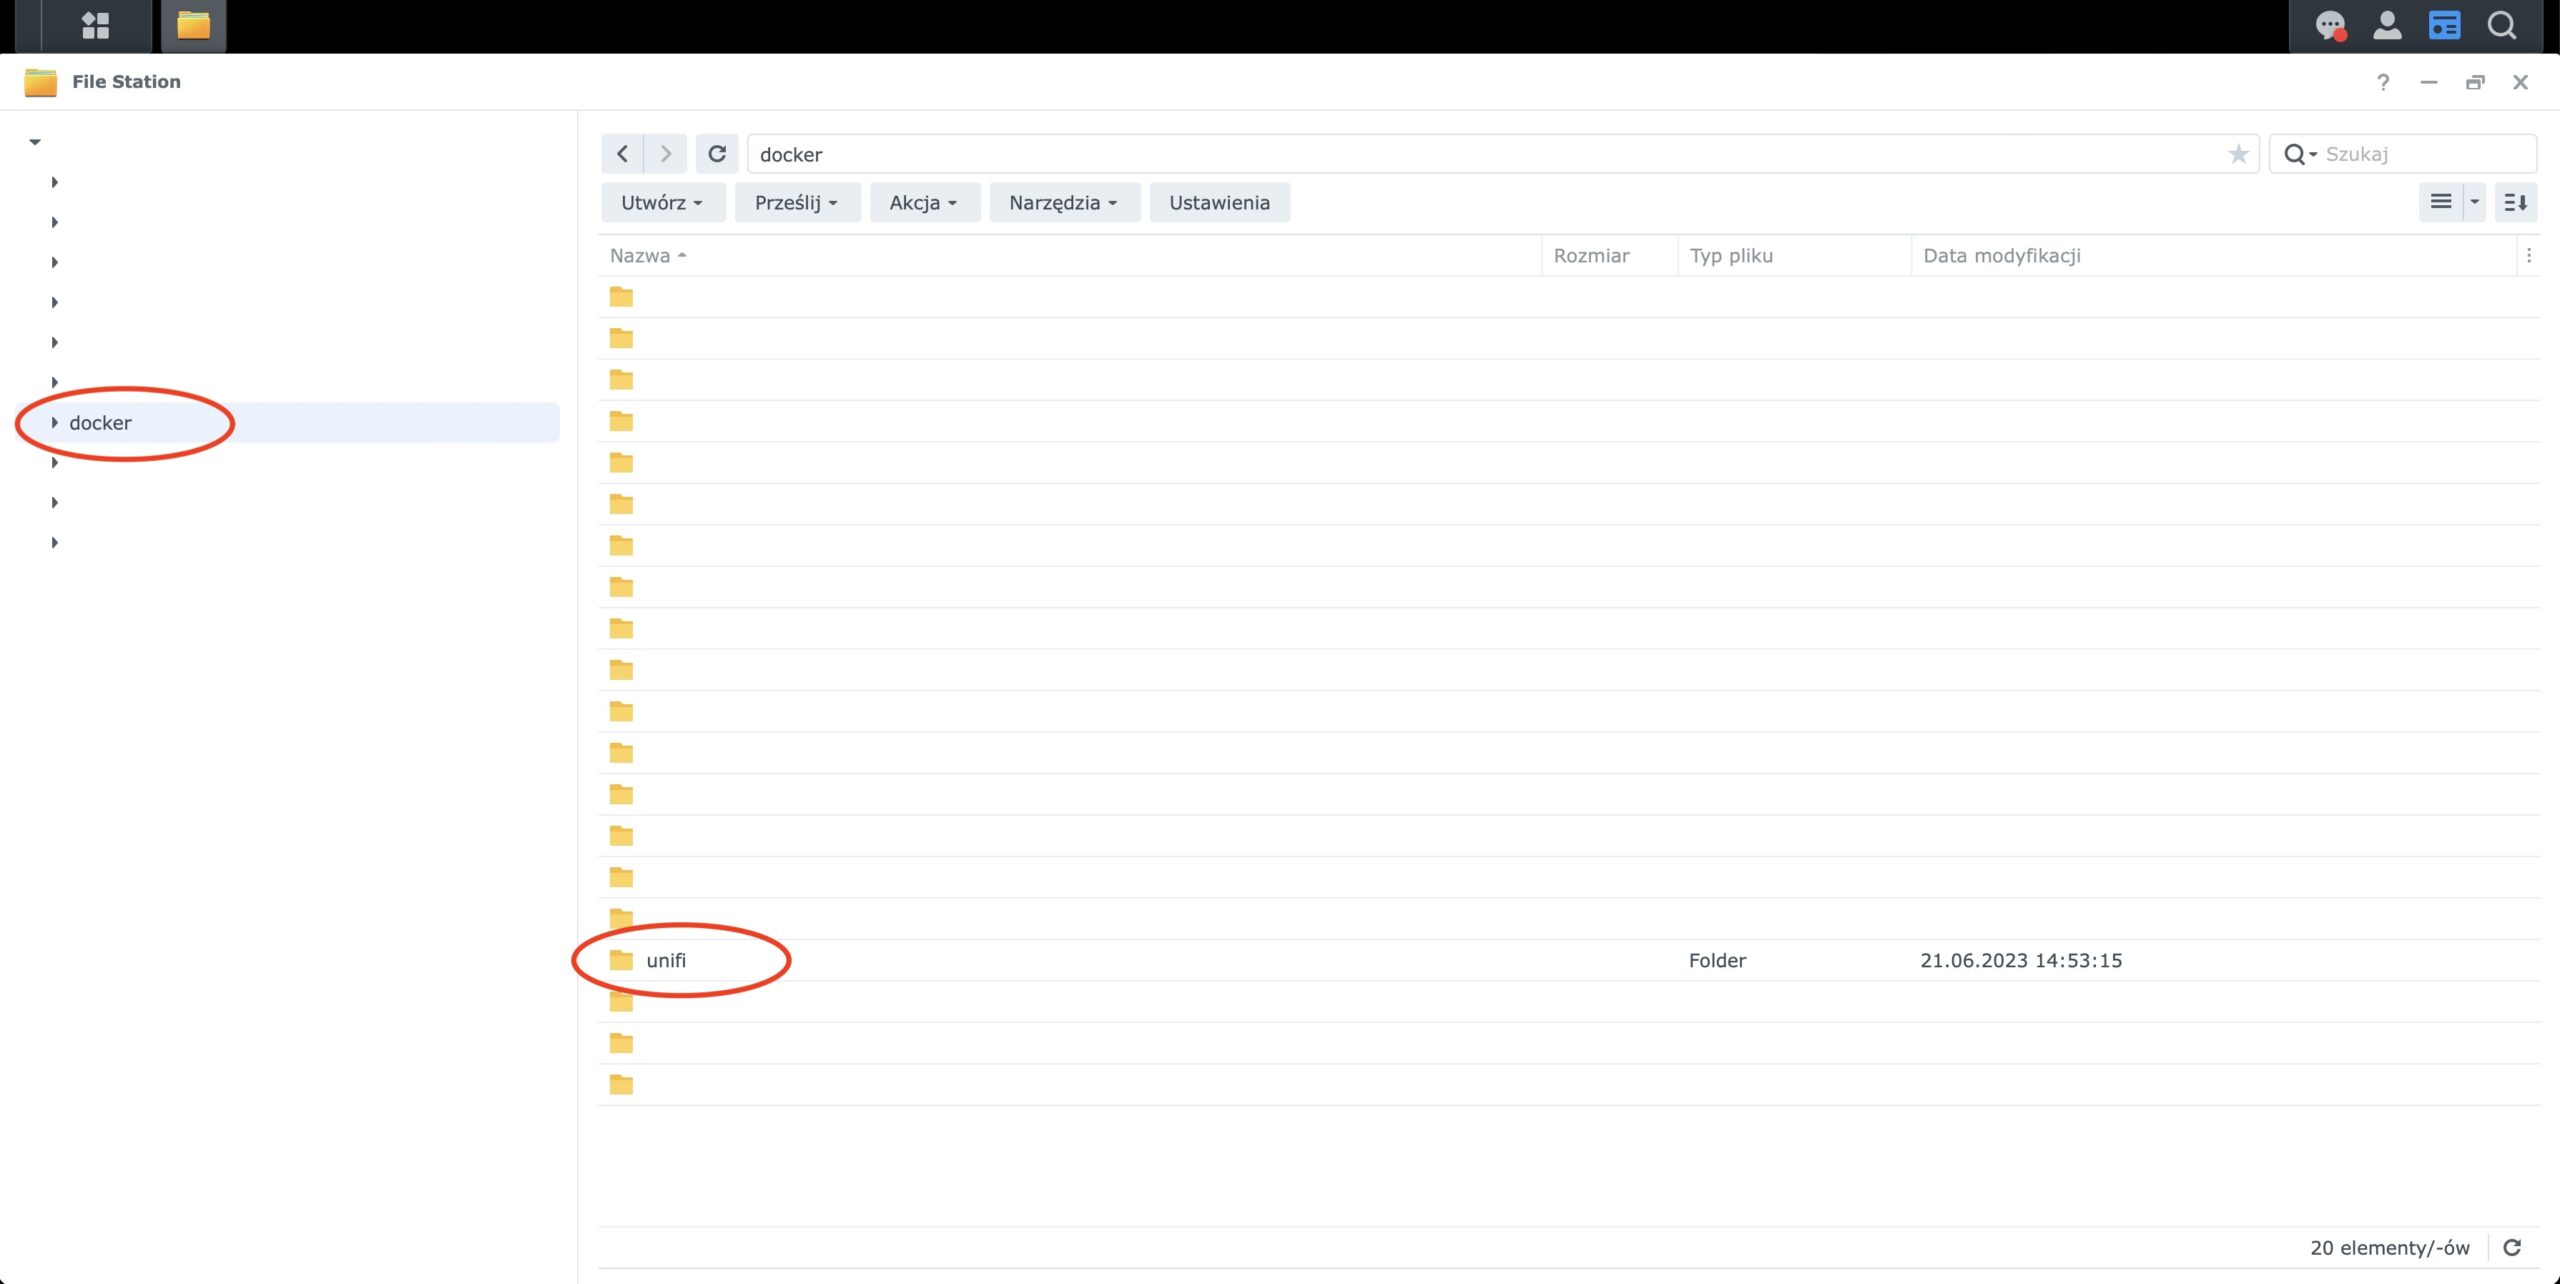Switch to list view mode icon
This screenshot has height=1284, width=2560.
click(x=2441, y=202)
